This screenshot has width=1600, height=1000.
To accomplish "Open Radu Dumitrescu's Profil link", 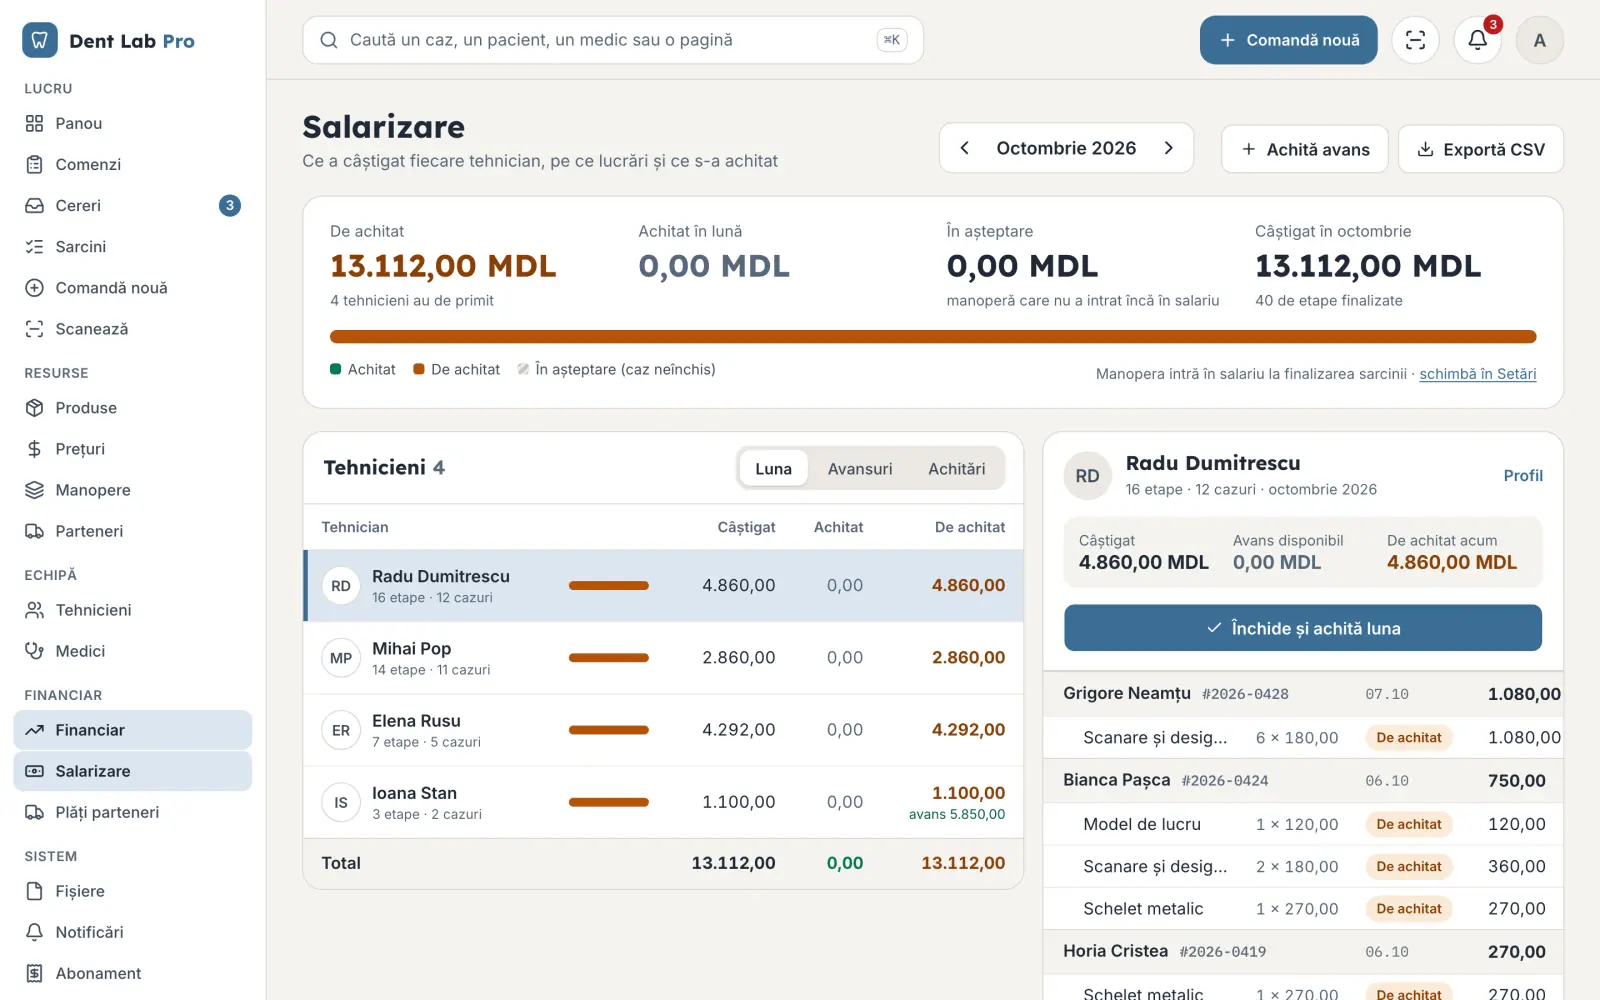I will click(1523, 476).
